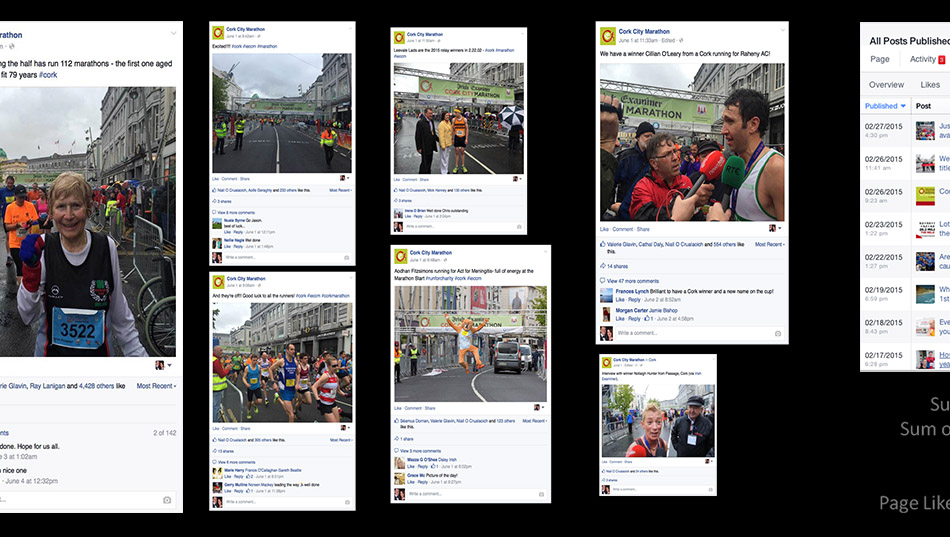Image resolution: width=950 pixels, height=537 pixels.
Task: Click the thumbs-up icon on Morgan Carter's comment
Action: pyautogui.click(x=647, y=318)
